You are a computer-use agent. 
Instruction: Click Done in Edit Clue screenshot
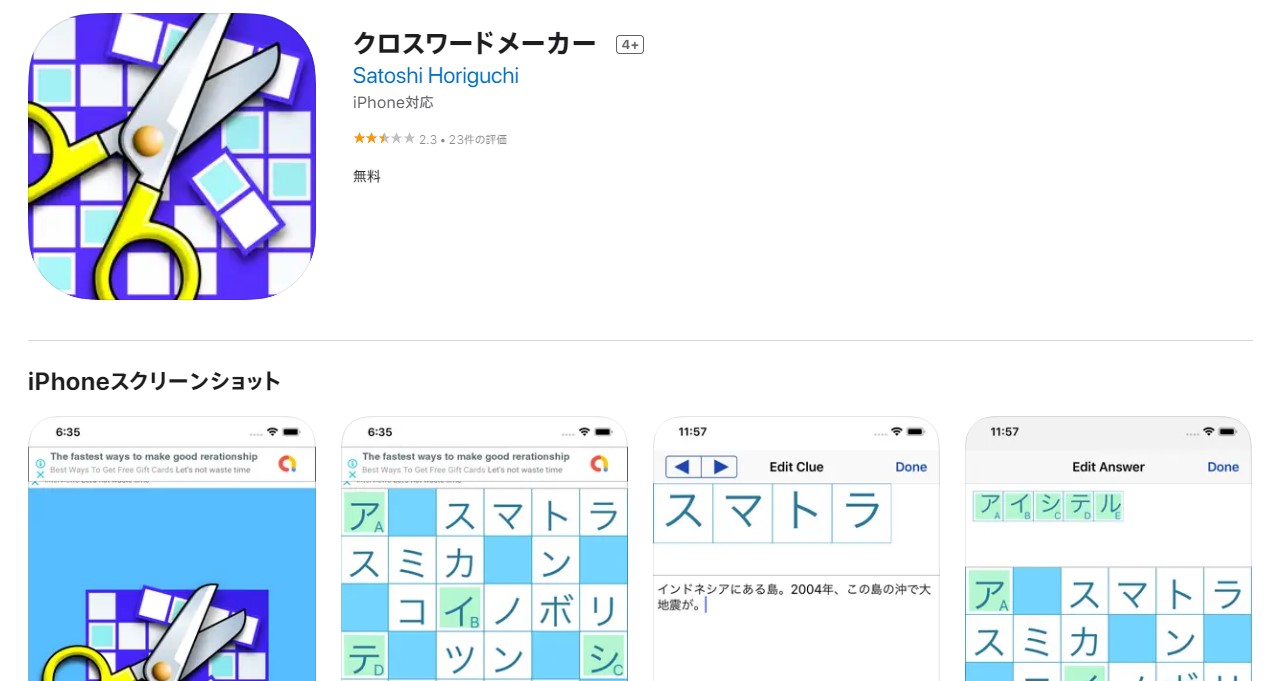[x=911, y=467]
